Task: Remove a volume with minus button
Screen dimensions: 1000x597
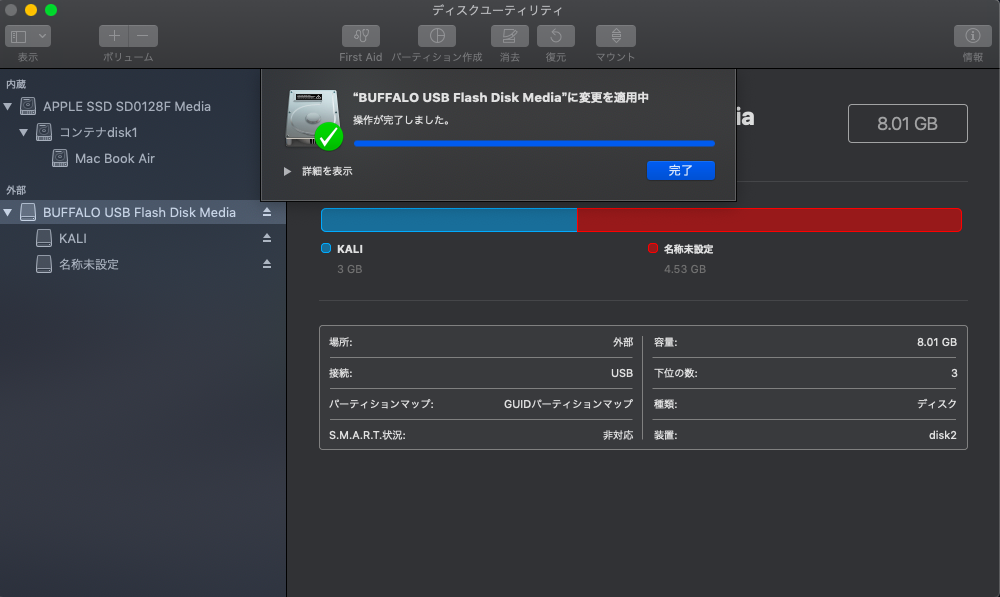Action: [x=143, y=36]
